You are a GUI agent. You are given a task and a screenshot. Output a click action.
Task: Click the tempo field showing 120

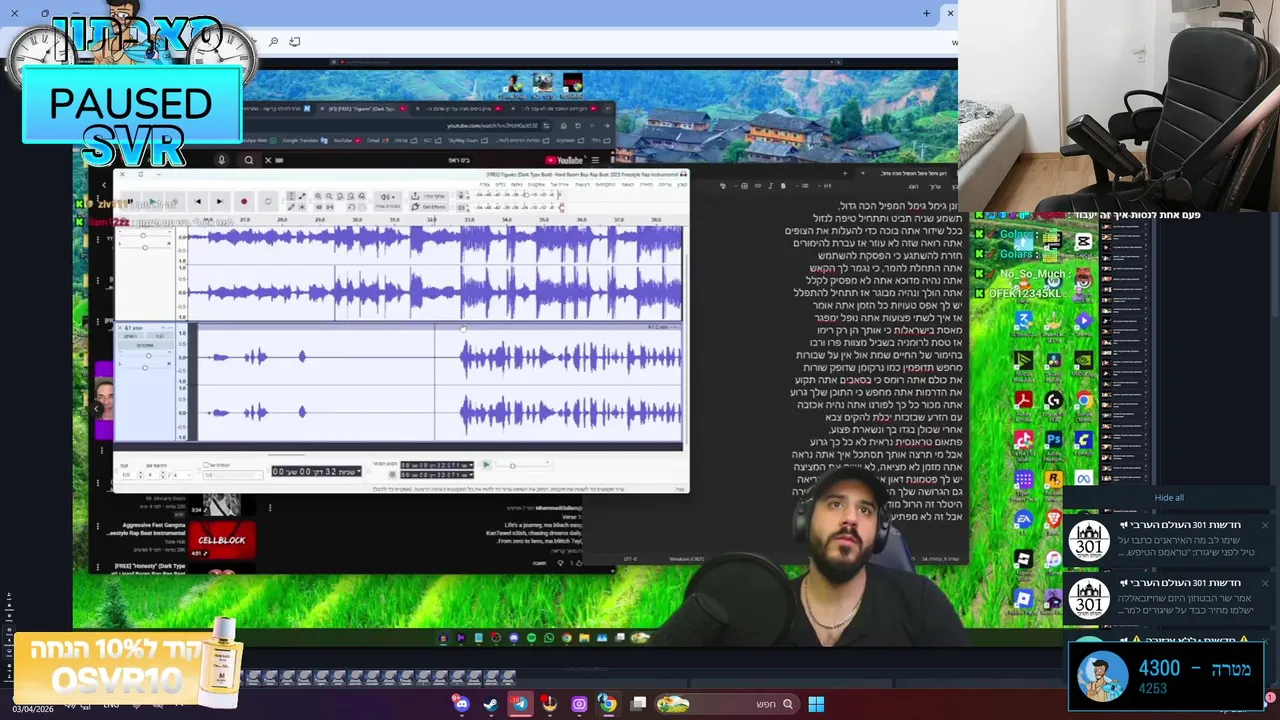[x=127, y=475]
